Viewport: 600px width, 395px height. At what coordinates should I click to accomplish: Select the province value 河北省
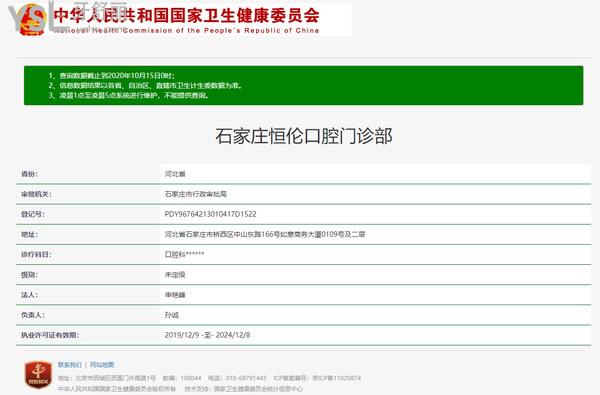click(x=175, y=174)
